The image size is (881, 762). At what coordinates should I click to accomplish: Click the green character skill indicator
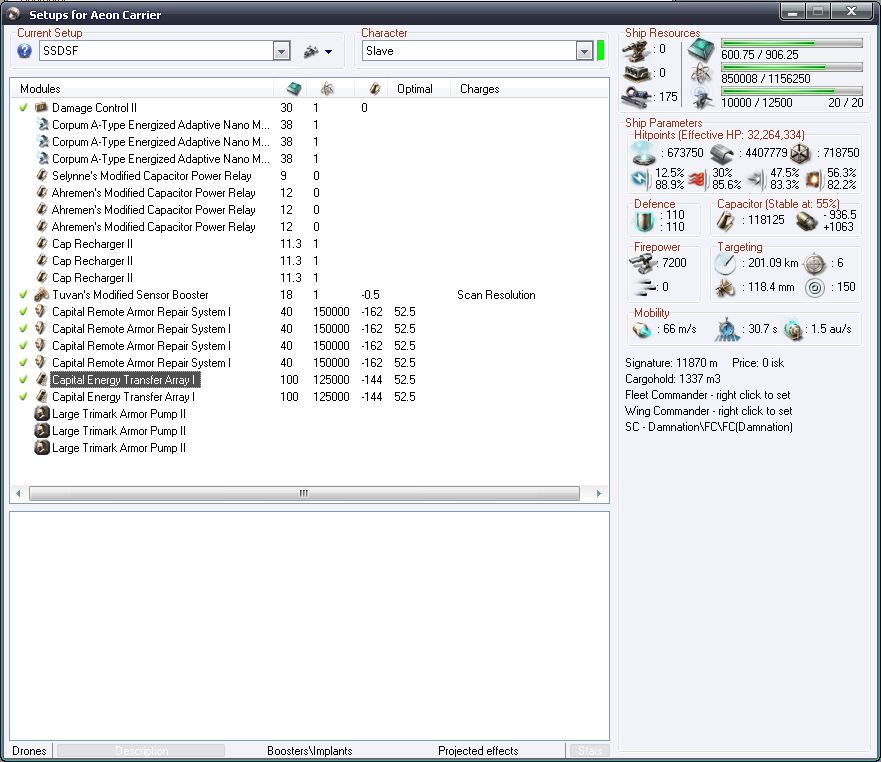(601, 51)
